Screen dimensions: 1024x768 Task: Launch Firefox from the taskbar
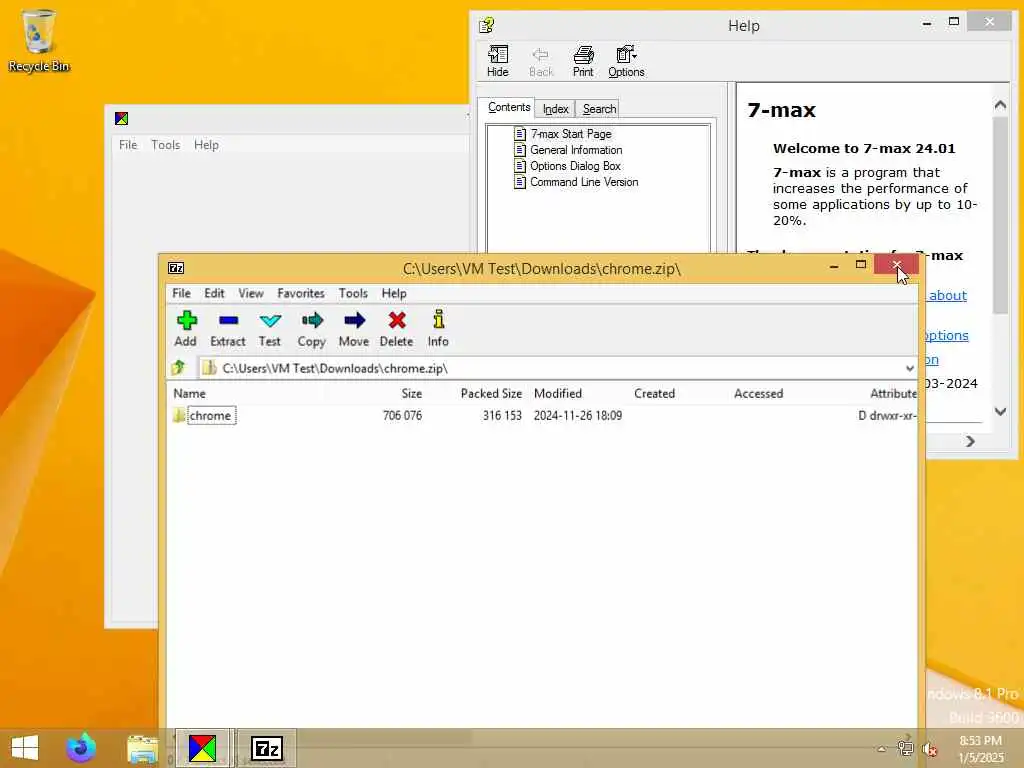[82, 748]
